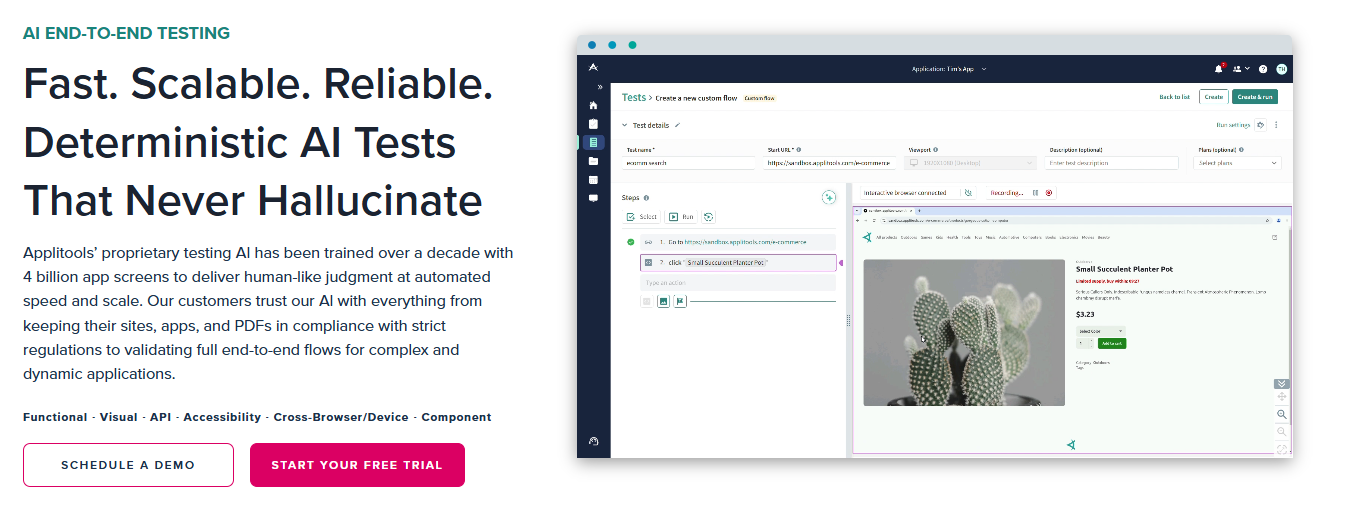This screenshot has width=1361, height=519.
Task: Click the Tests breadcrumb link
Action: (x=633, y=97)
